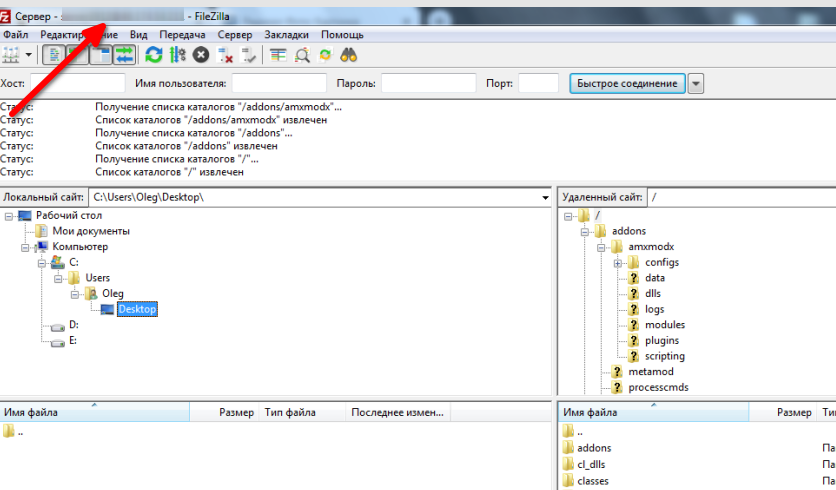The image size is (836, 490).
Task: Collapse the remote addons folder node
Action: 584,232
